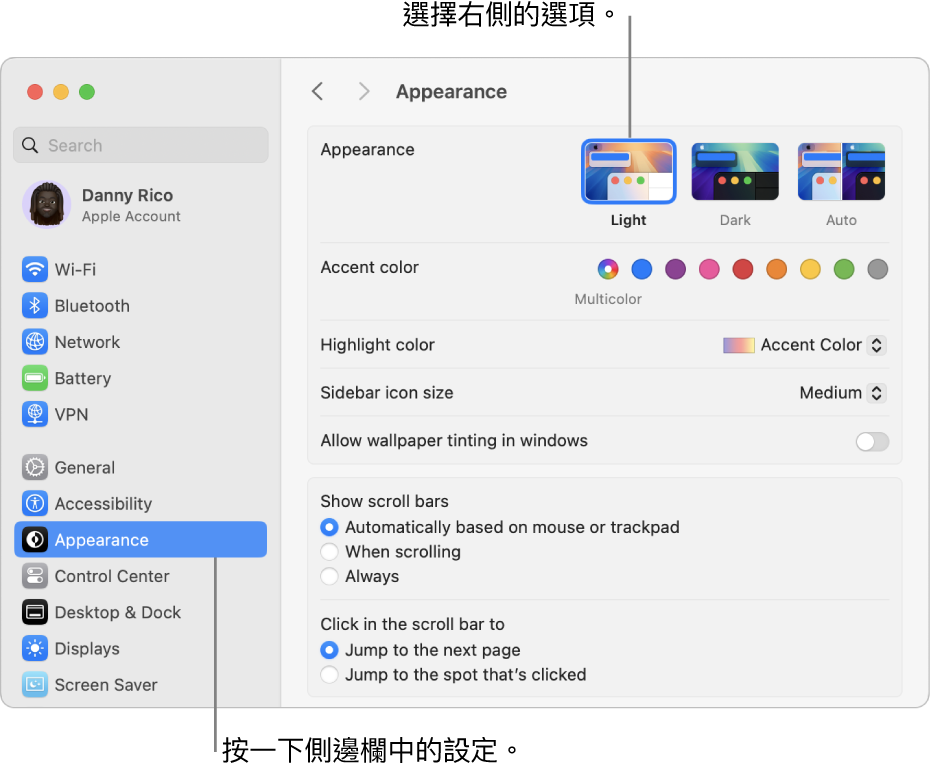Select Jump to the spot that's clicked
931x771 pixels.
coord(330,675)
